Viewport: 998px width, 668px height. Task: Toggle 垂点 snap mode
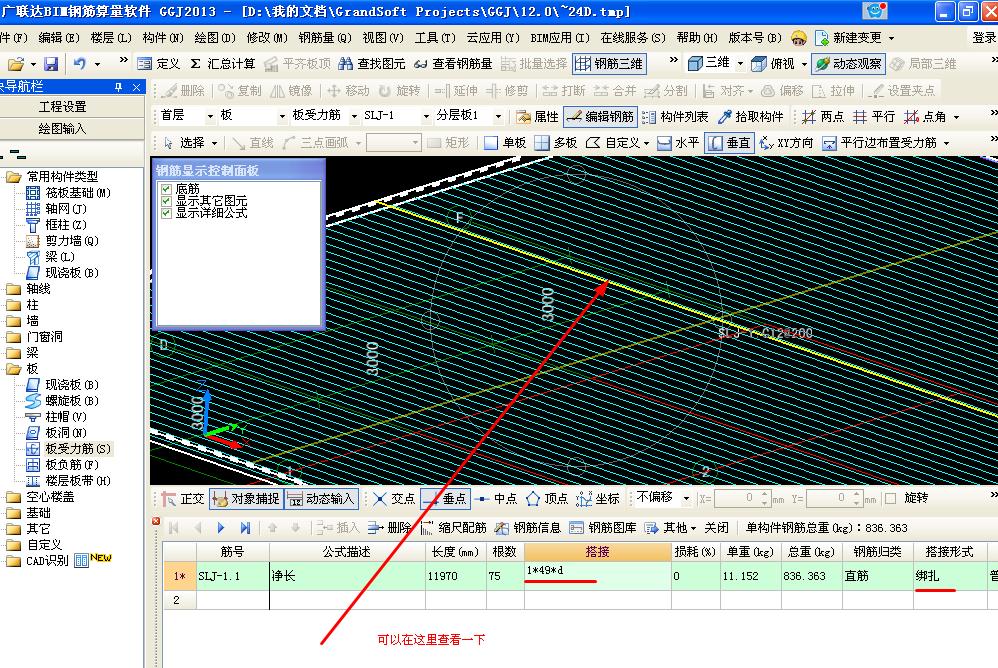pyautogui.click(x=446, y=499)
